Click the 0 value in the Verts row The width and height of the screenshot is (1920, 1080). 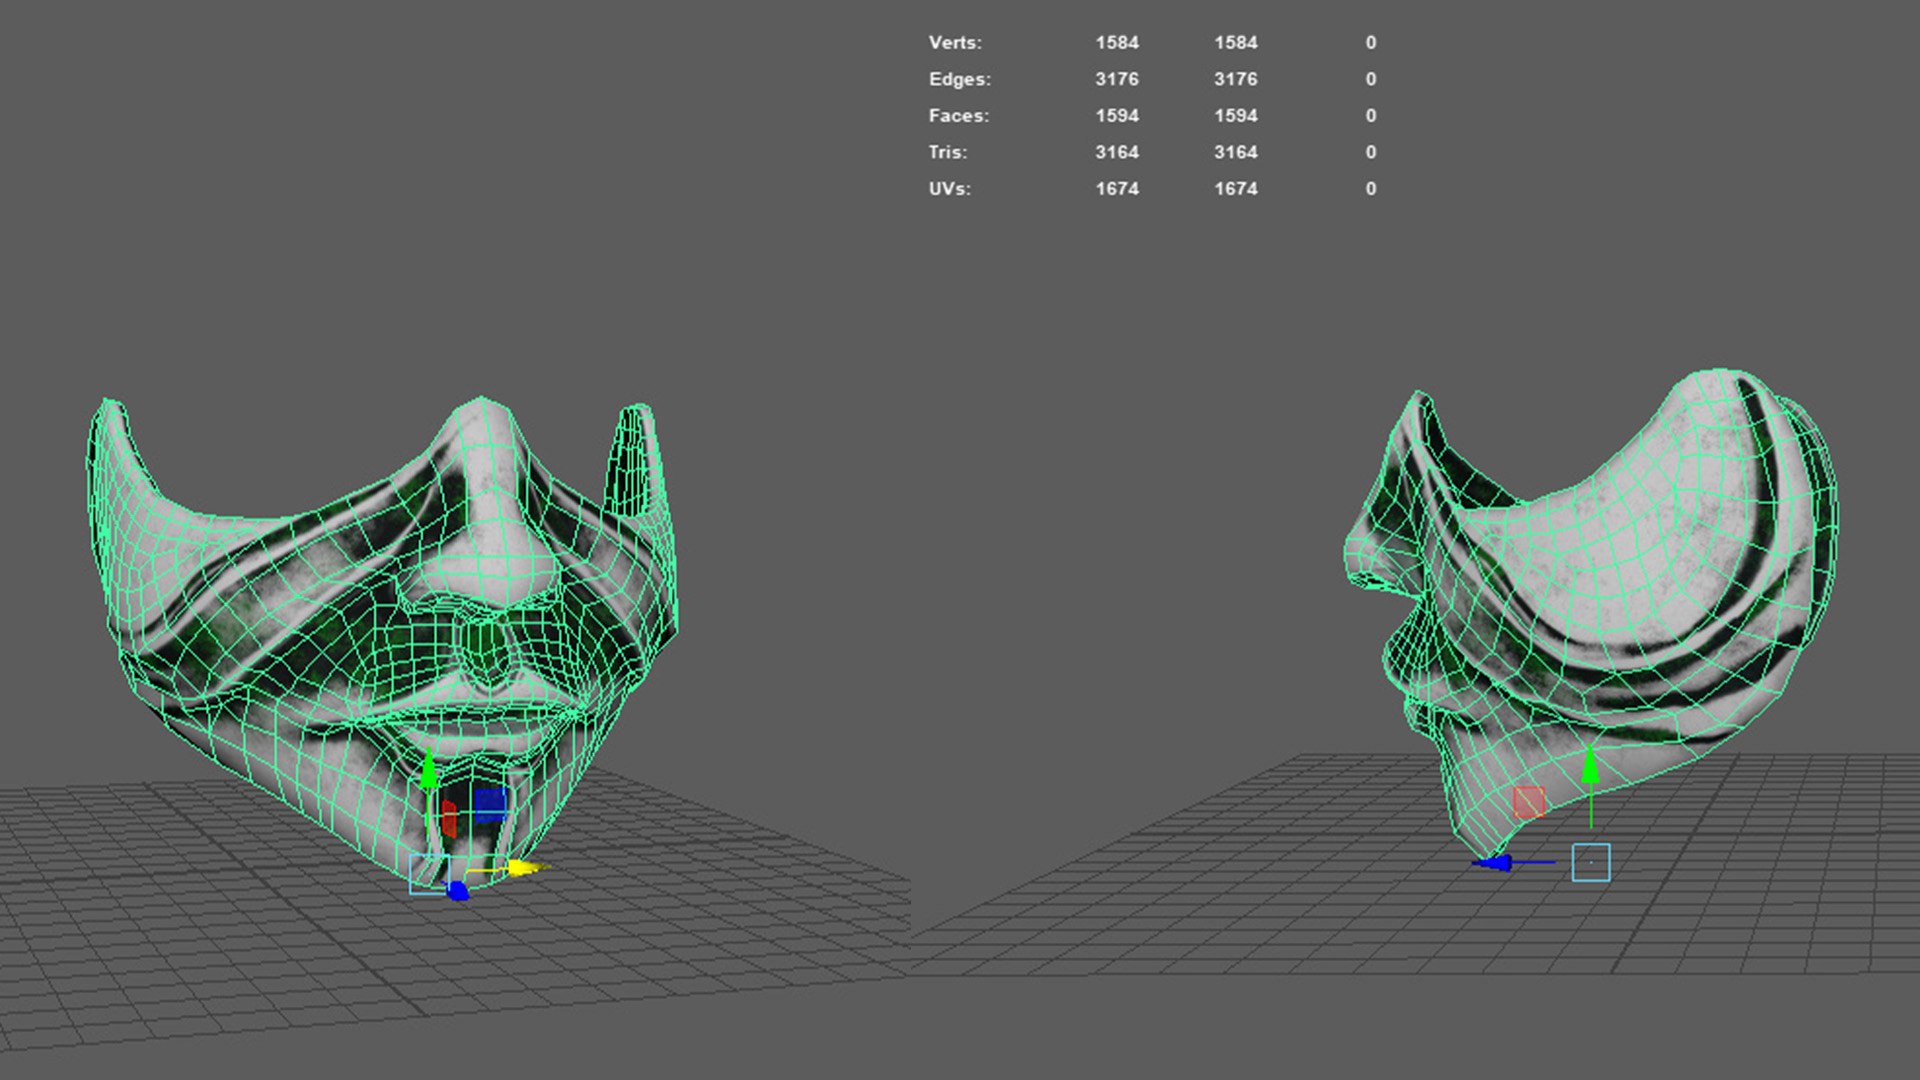pyautogui.click(x=1371, y=43)
